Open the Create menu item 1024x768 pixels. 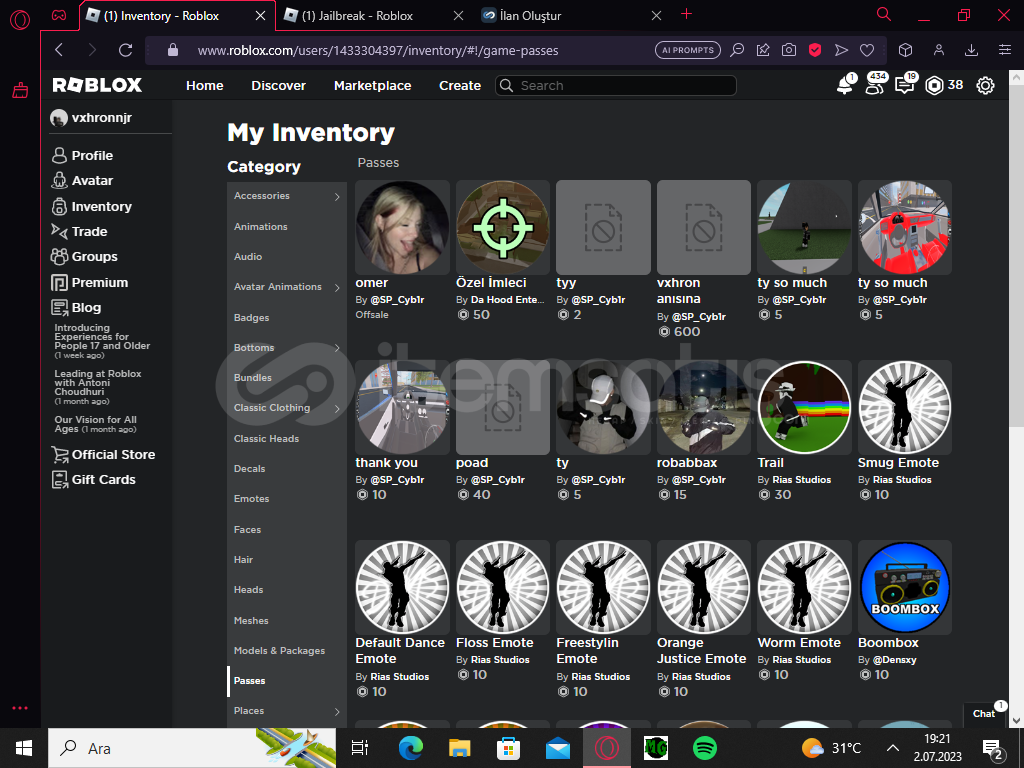pos(460,86)
